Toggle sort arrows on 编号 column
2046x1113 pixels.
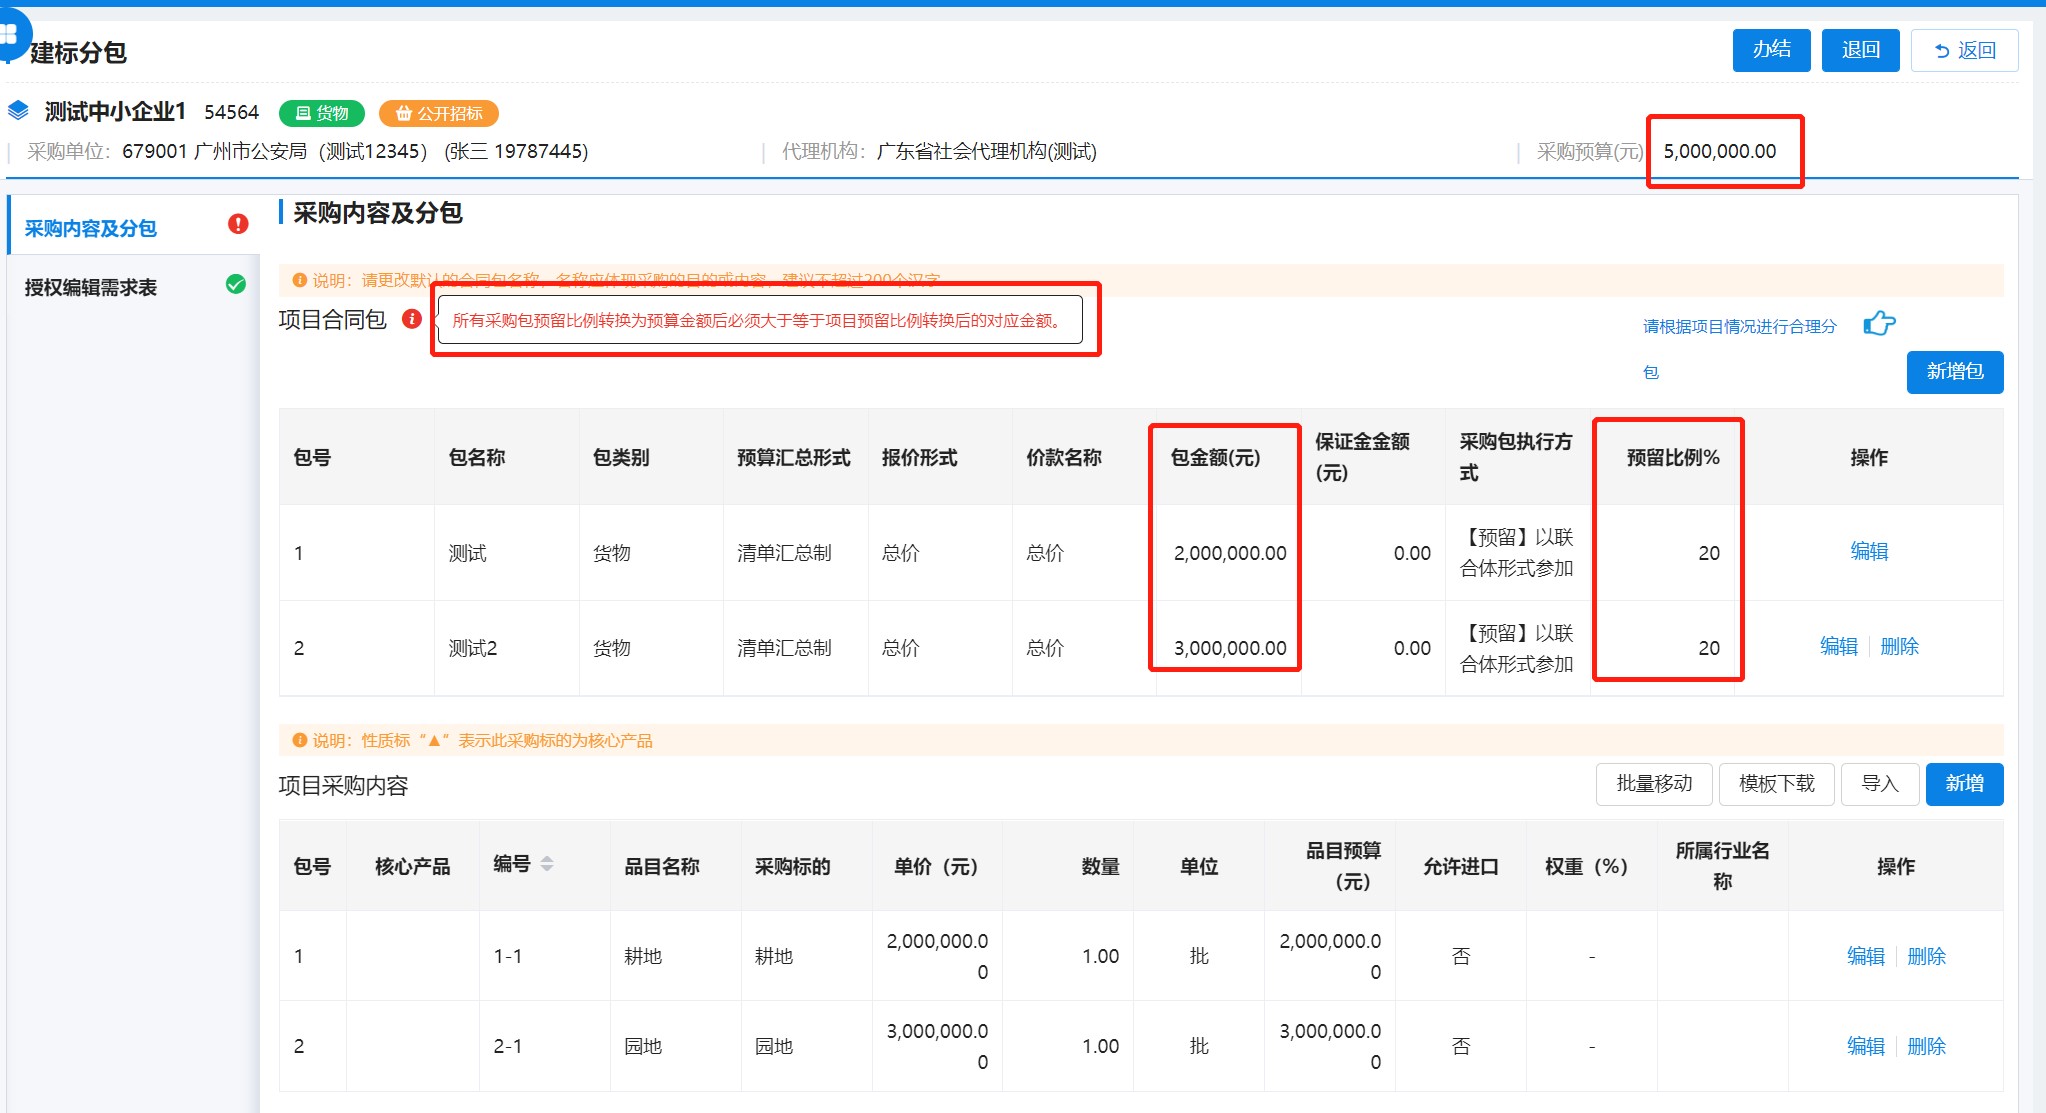pyautogui.click(x=547, y=863)
